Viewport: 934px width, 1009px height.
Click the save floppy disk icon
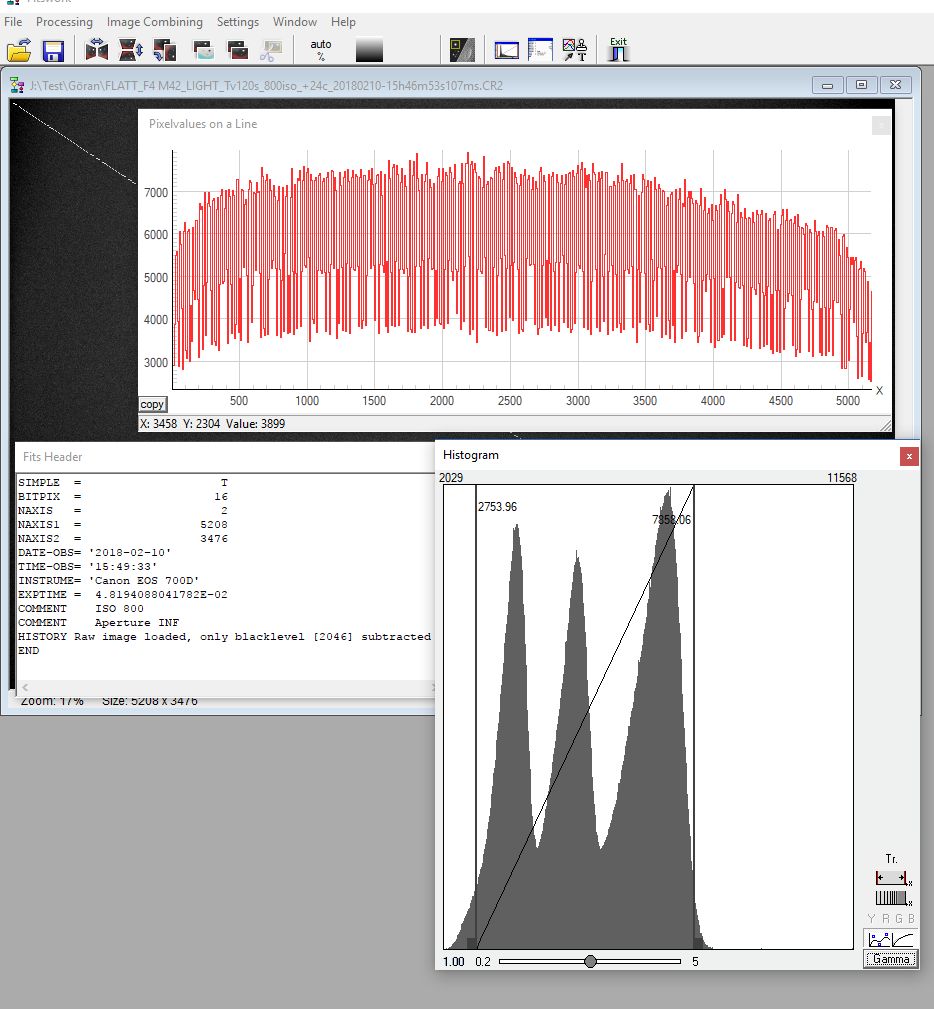pyautogui.click(x=53, y=50)
